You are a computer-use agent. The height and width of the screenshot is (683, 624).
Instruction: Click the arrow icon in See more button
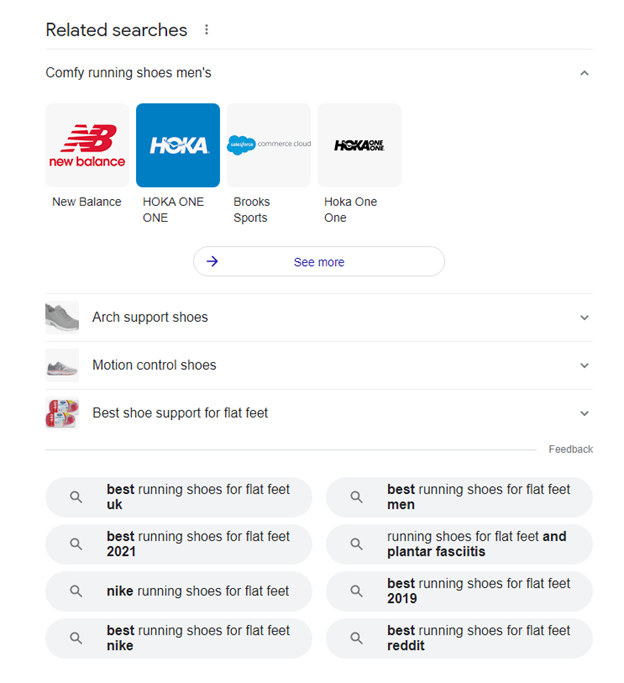pyautogui.click(x=212, y=261)
